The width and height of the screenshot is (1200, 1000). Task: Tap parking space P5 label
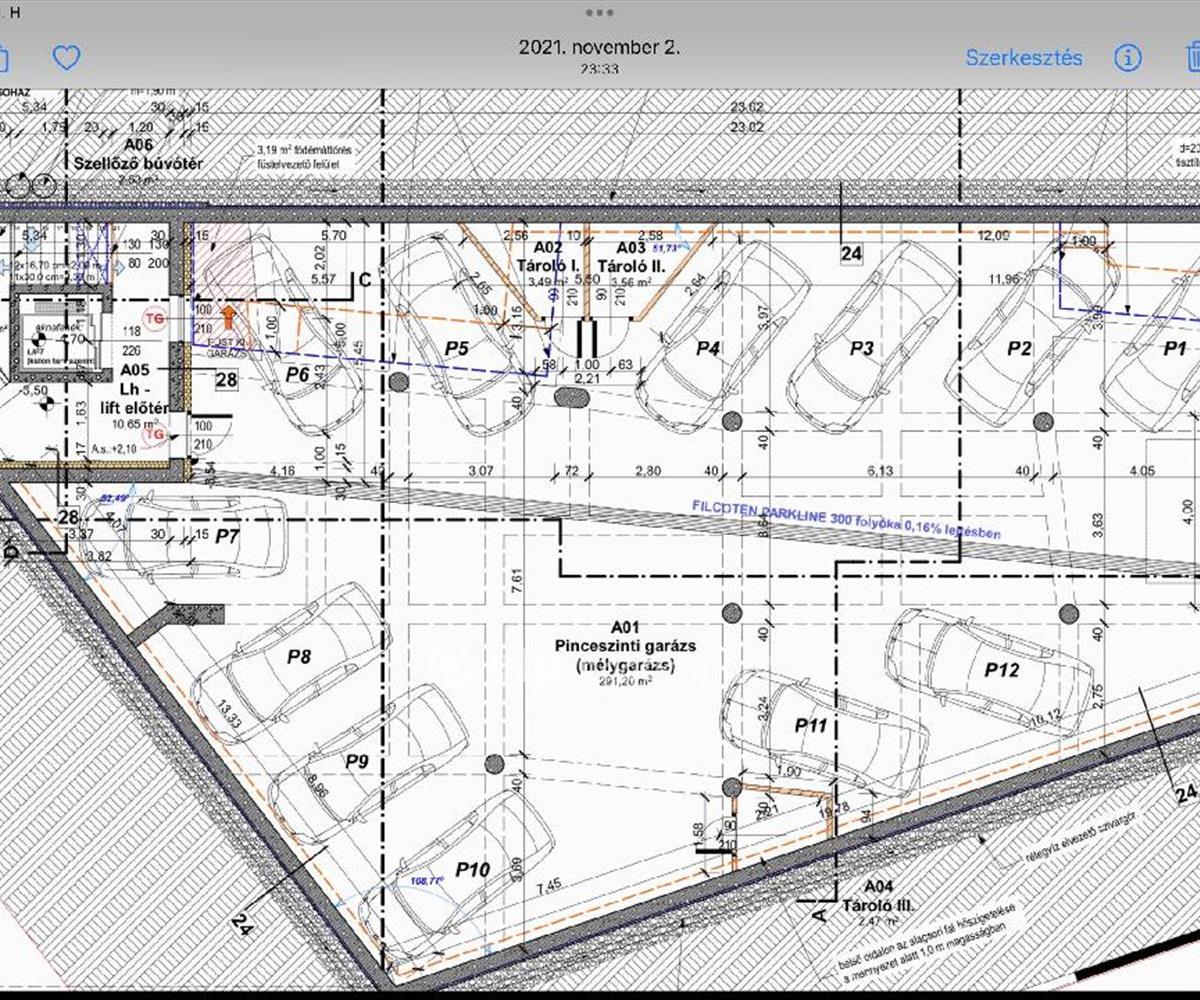(x=456, y=348)
